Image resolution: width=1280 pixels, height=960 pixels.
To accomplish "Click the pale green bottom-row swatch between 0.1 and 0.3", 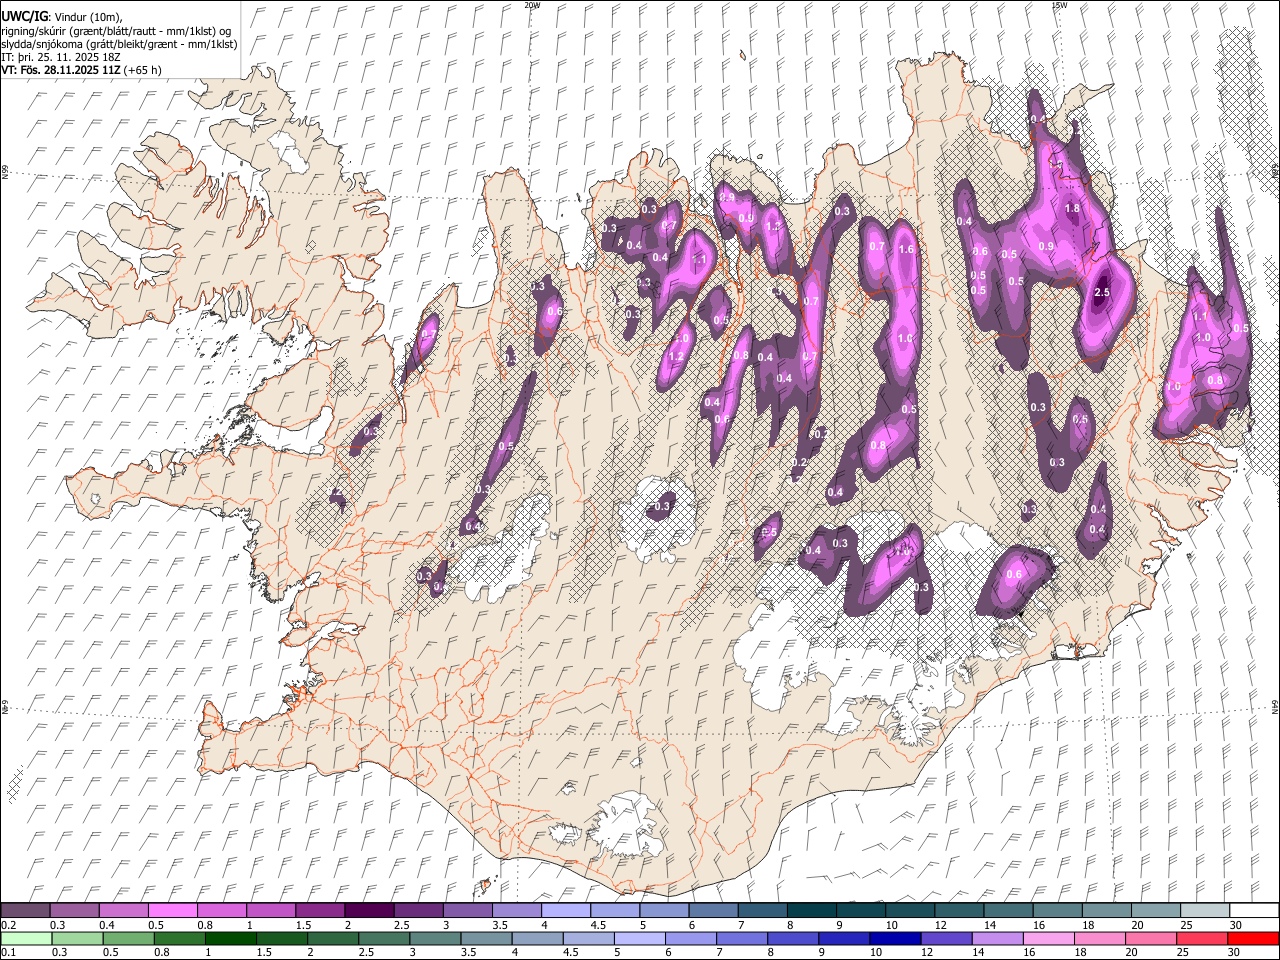I will point(25,938).
